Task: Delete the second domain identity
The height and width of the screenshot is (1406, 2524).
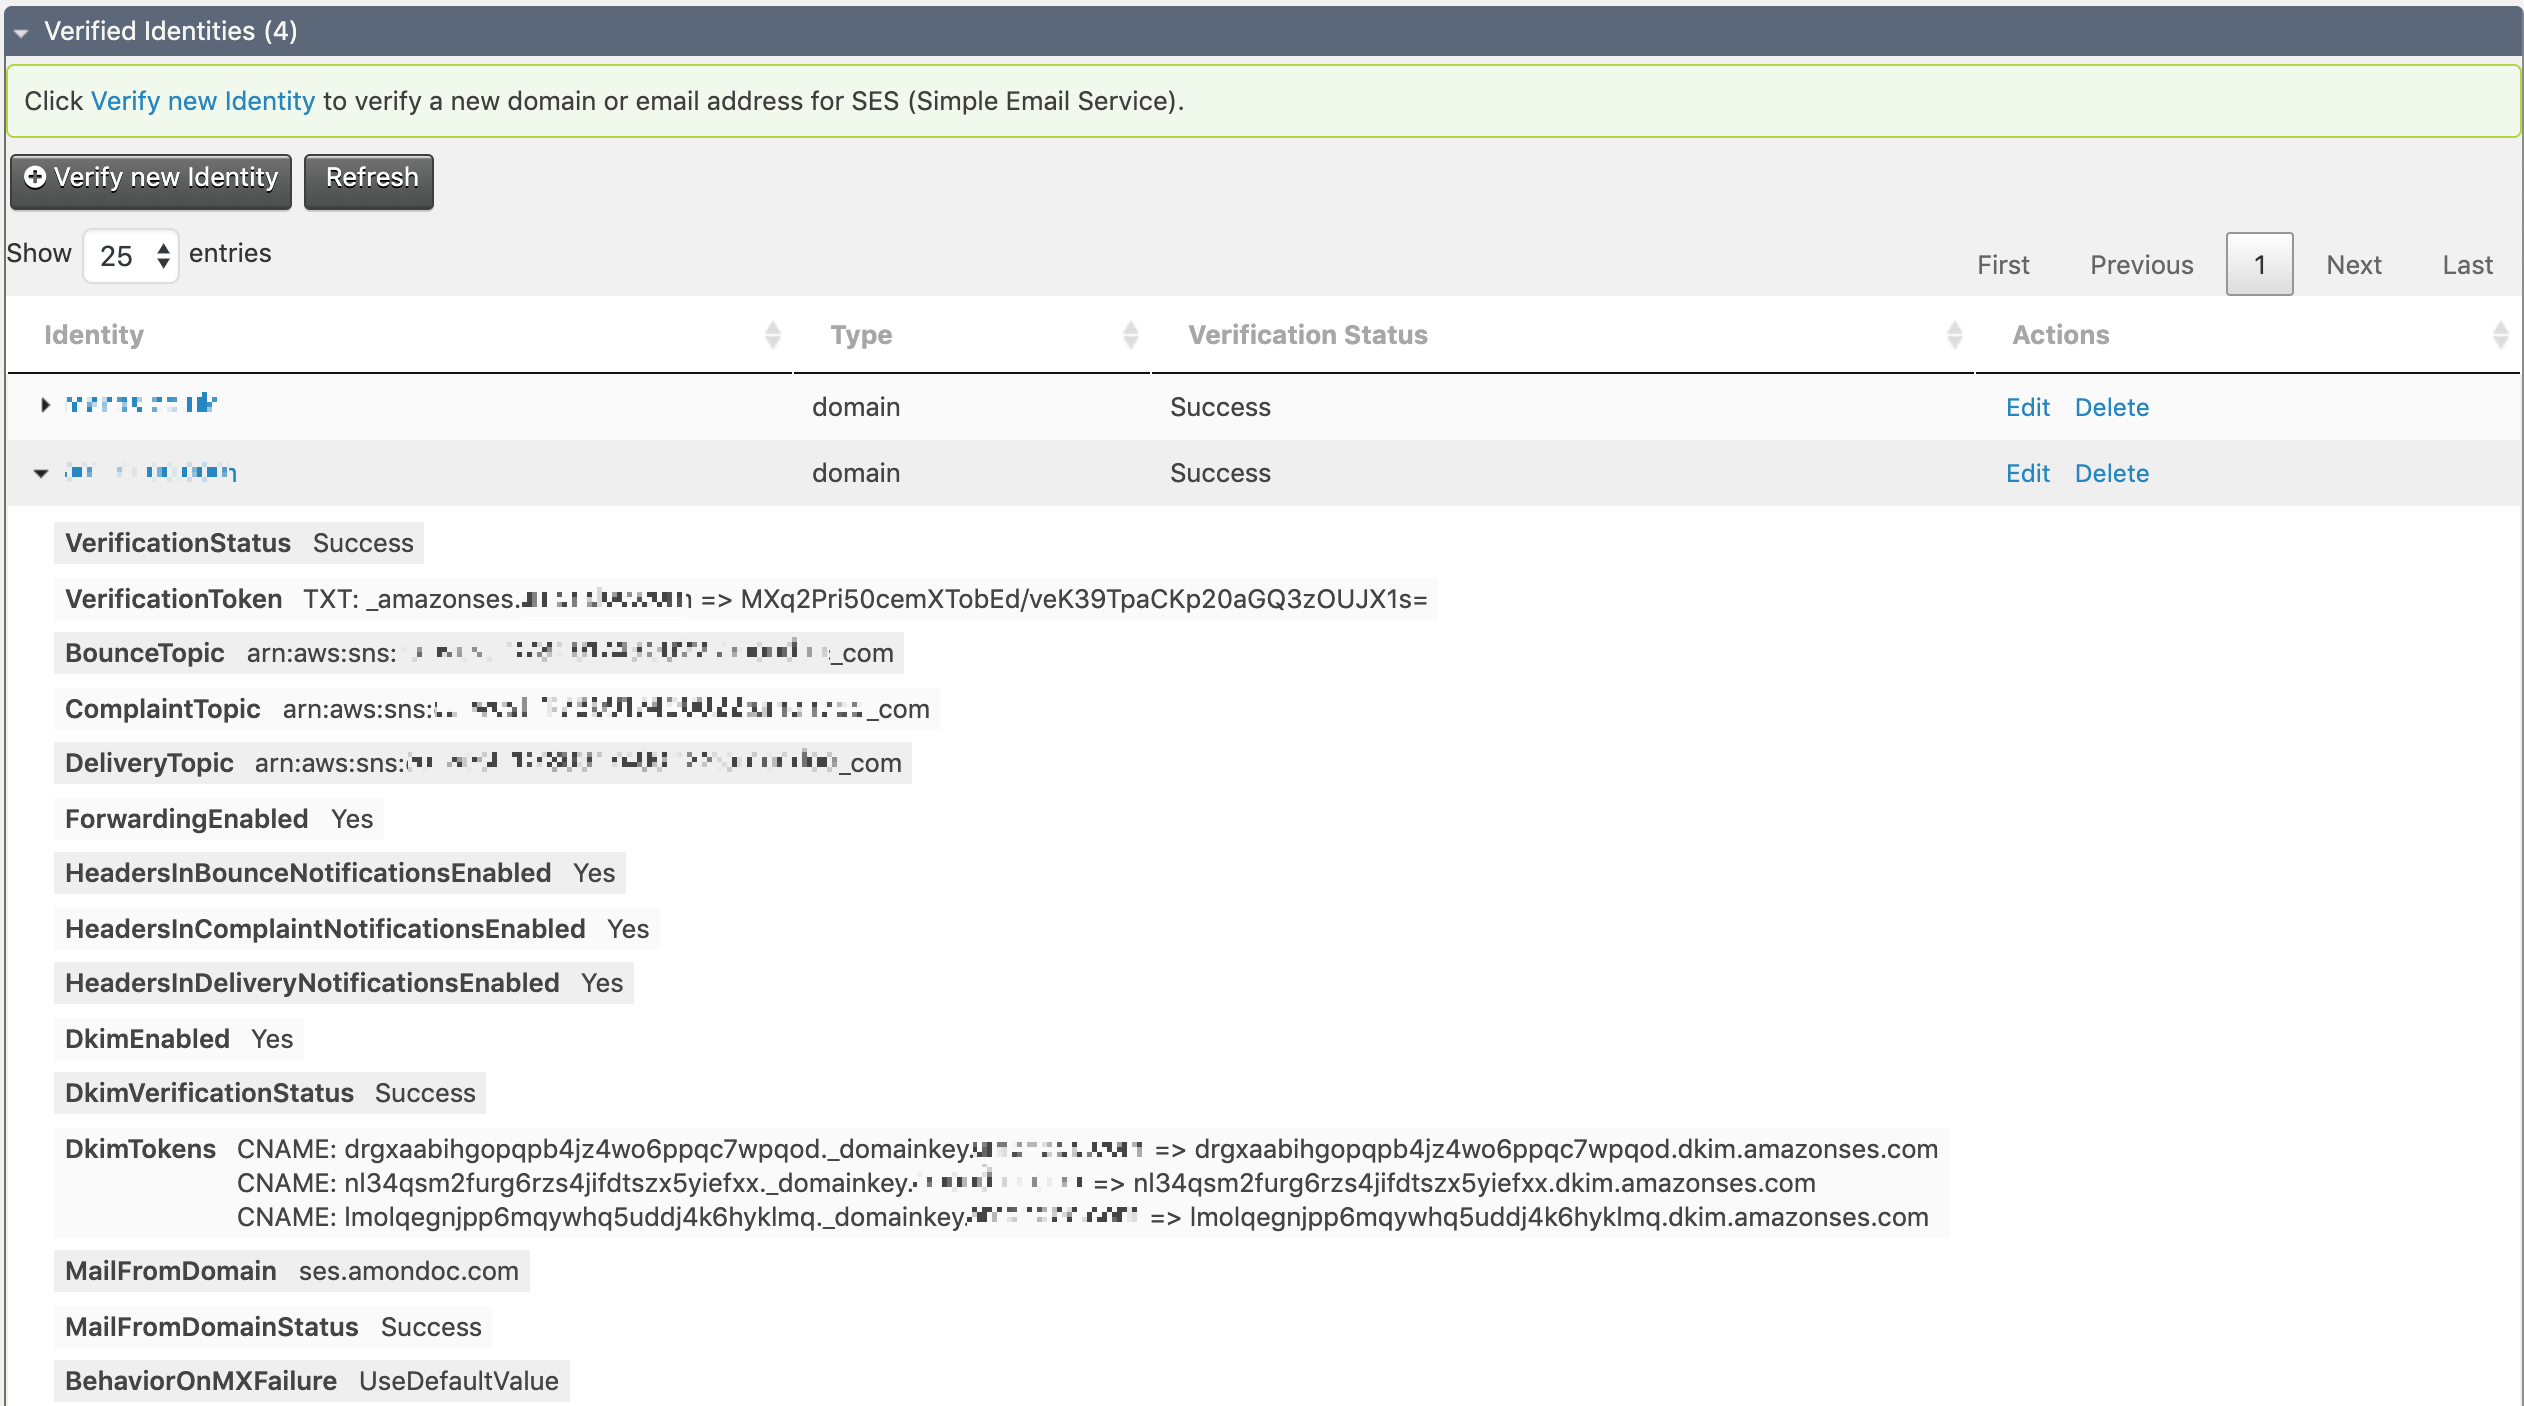Action: pos(2111,473)
